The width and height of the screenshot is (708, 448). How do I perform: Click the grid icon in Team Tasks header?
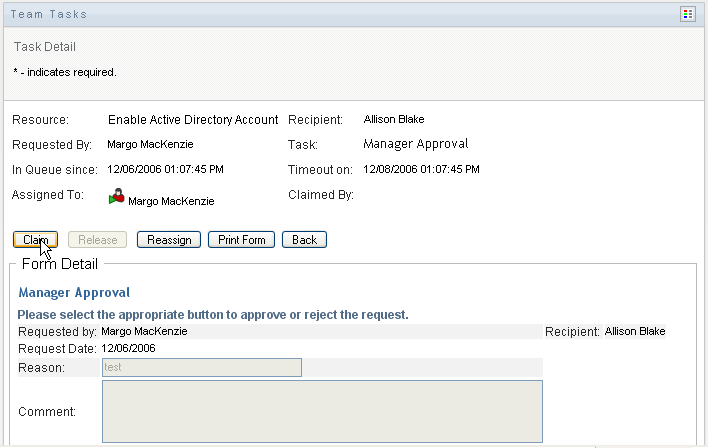pyautogui.click(x=687, y=14)
